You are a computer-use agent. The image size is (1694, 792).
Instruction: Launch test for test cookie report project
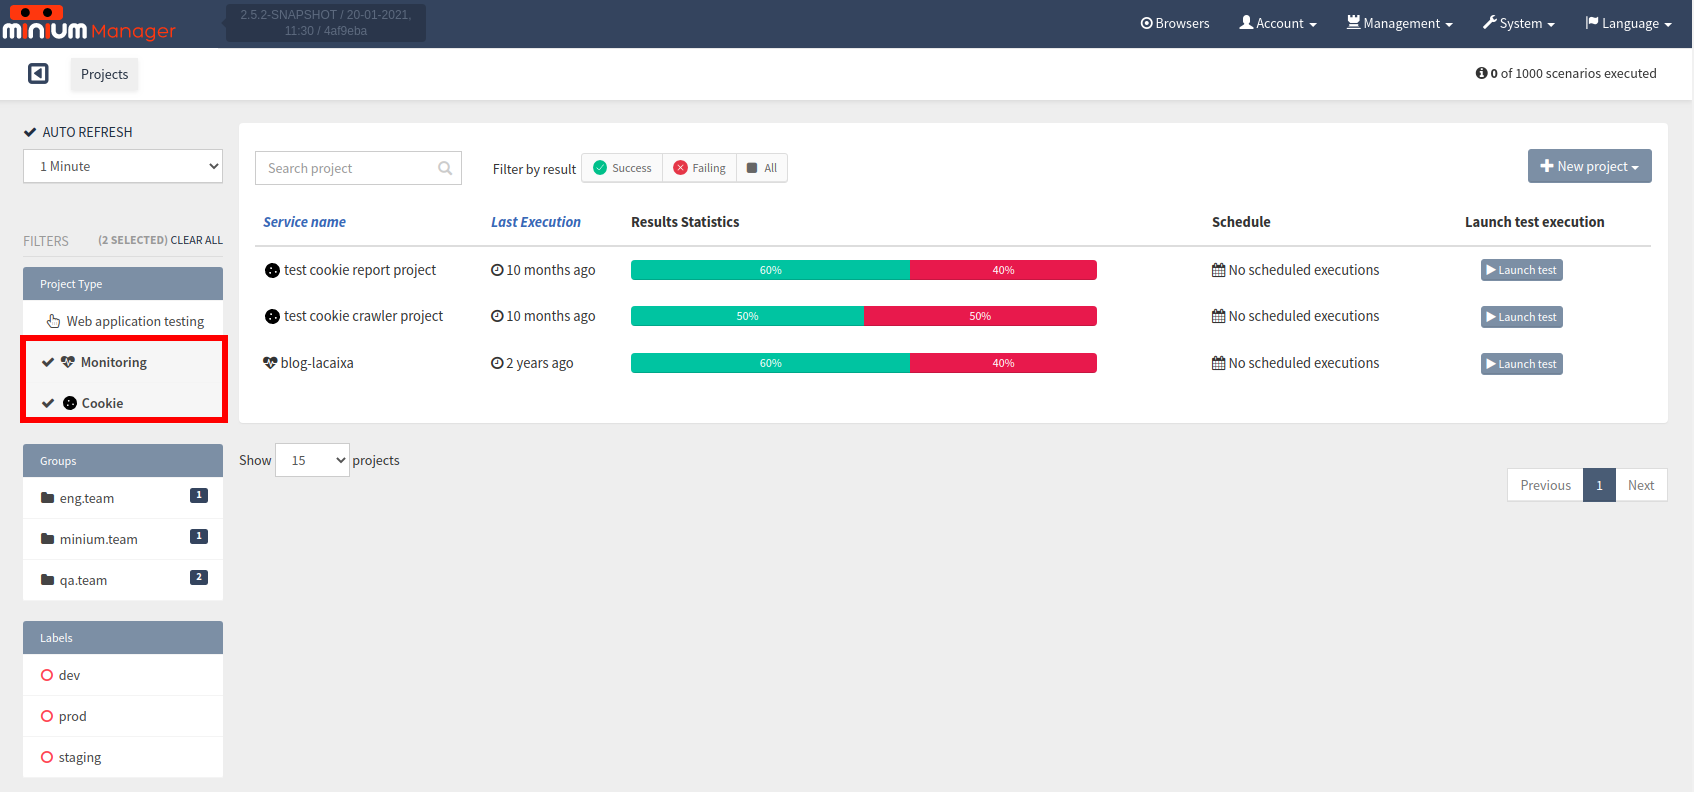(x=1521, y=270)
